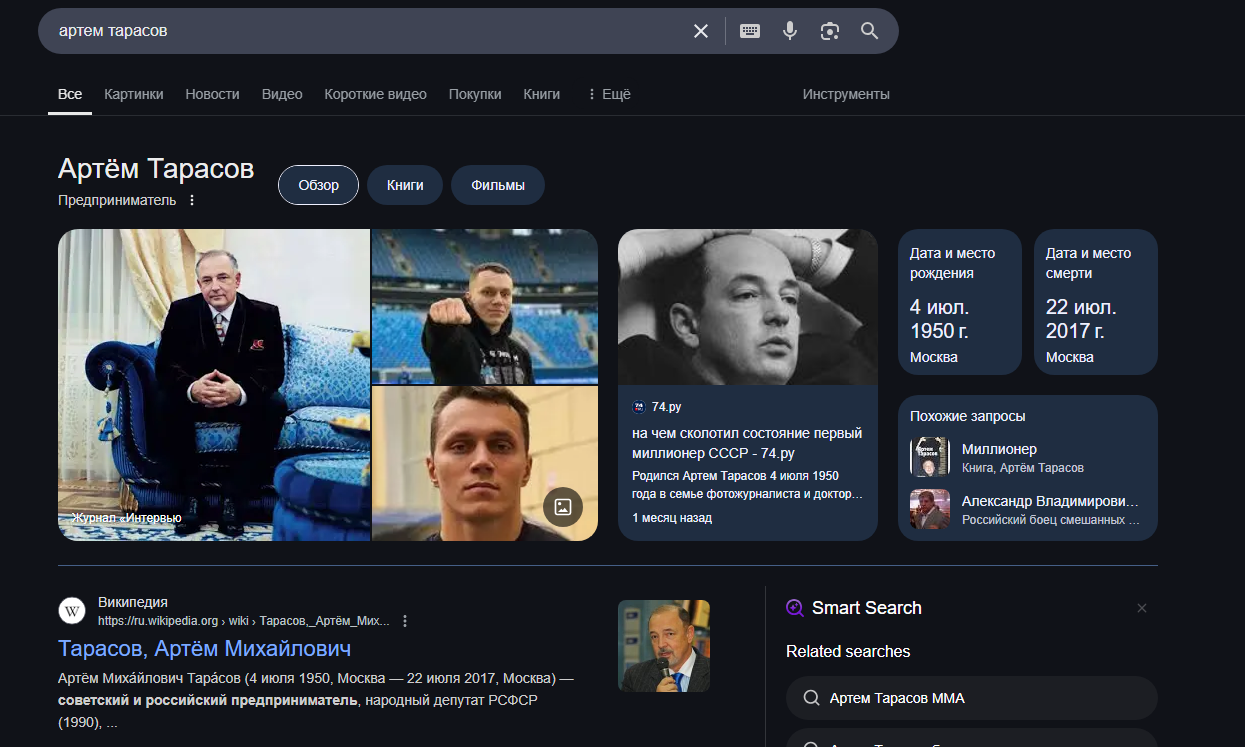Open the close-up portrait photo in collage

pyautogui.click(x=485, y=464)
